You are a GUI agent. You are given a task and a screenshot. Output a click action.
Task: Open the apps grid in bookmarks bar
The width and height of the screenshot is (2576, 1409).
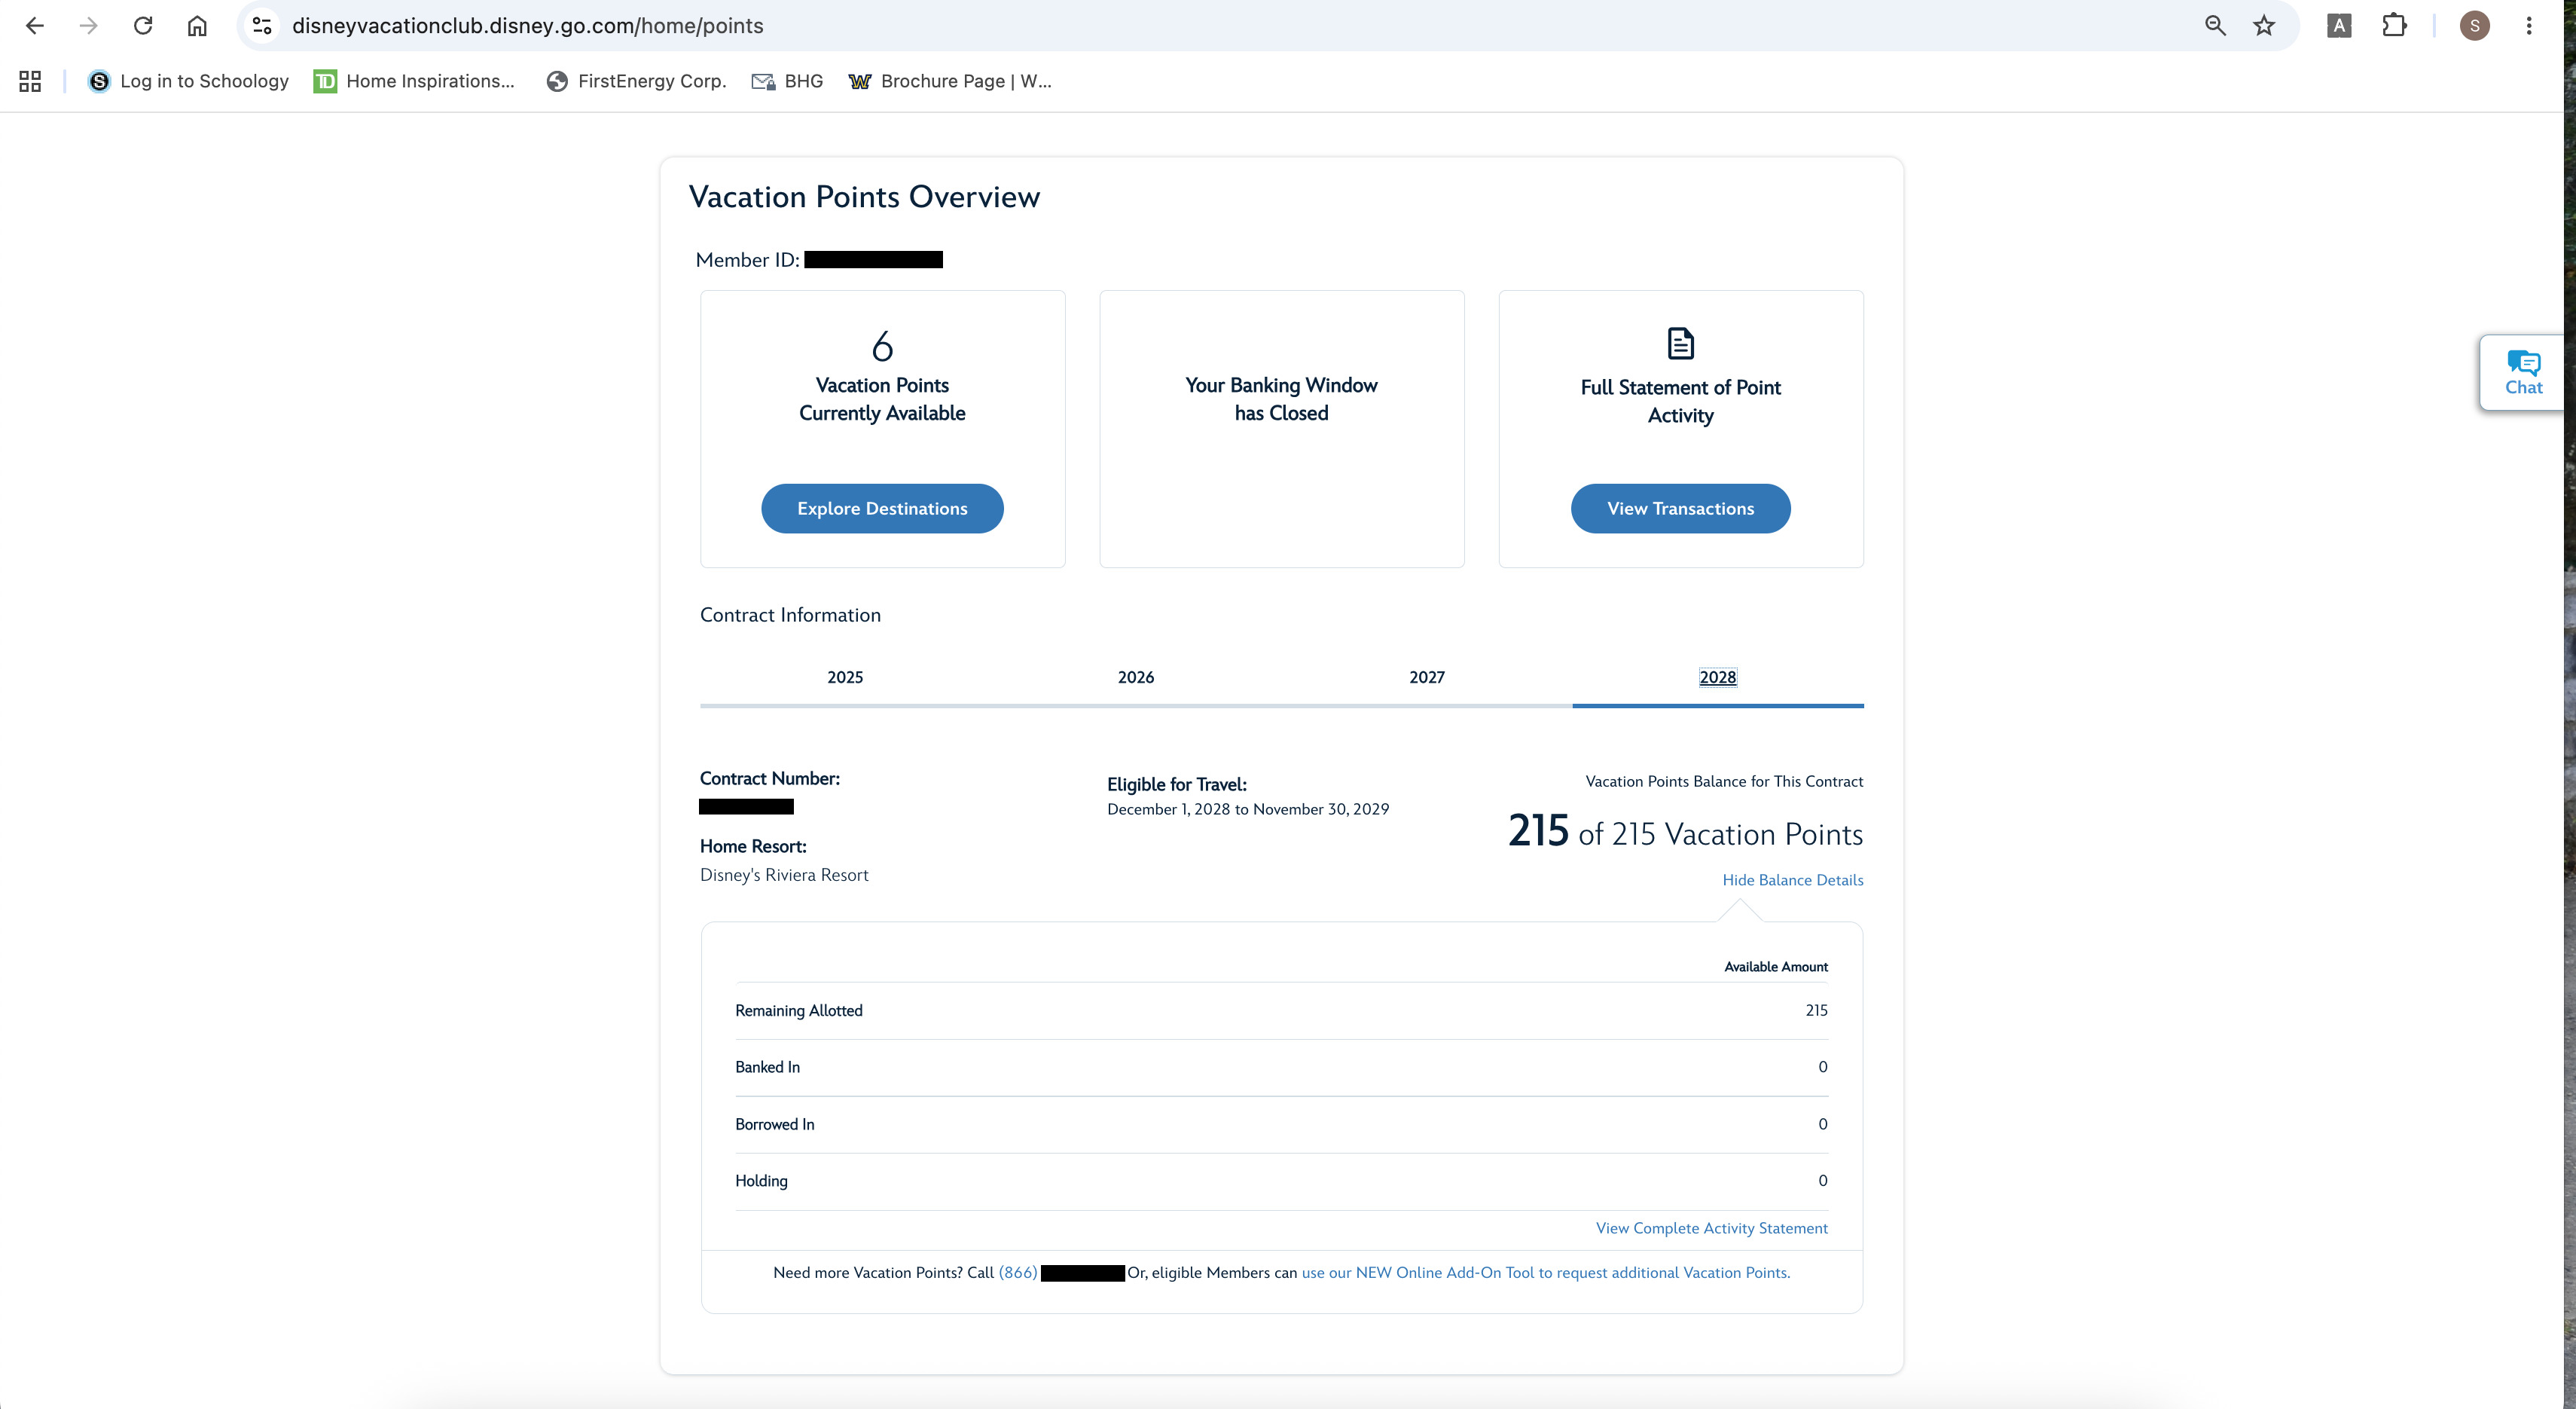[30, 81]
